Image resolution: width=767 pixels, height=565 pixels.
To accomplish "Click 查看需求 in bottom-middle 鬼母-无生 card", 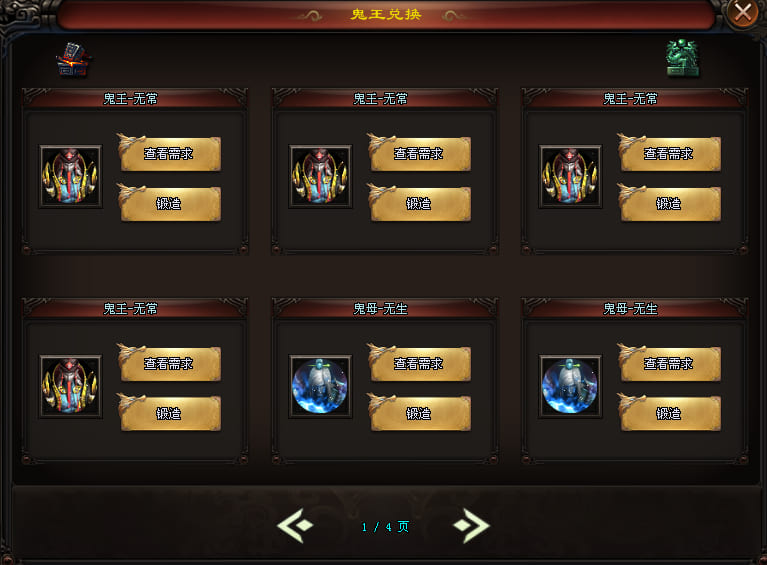I will 420,363.
